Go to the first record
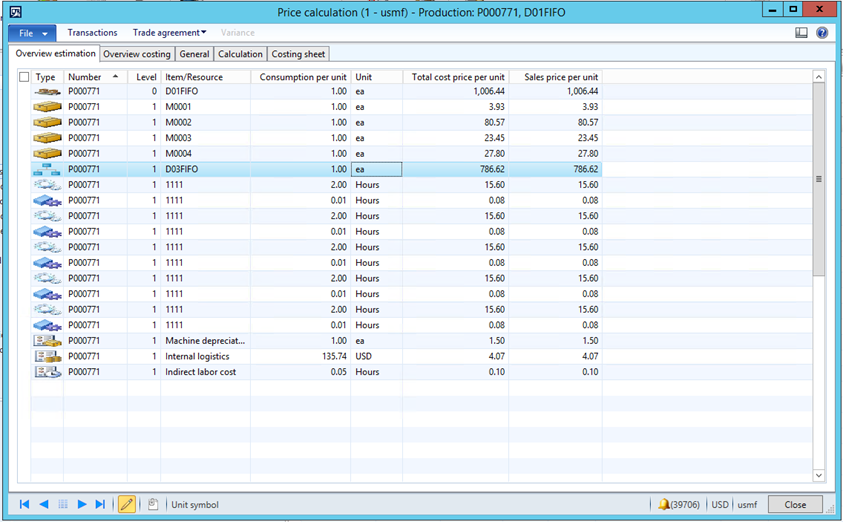The height and width of the screenshot is (522, 843). click(x=24, y=505)
